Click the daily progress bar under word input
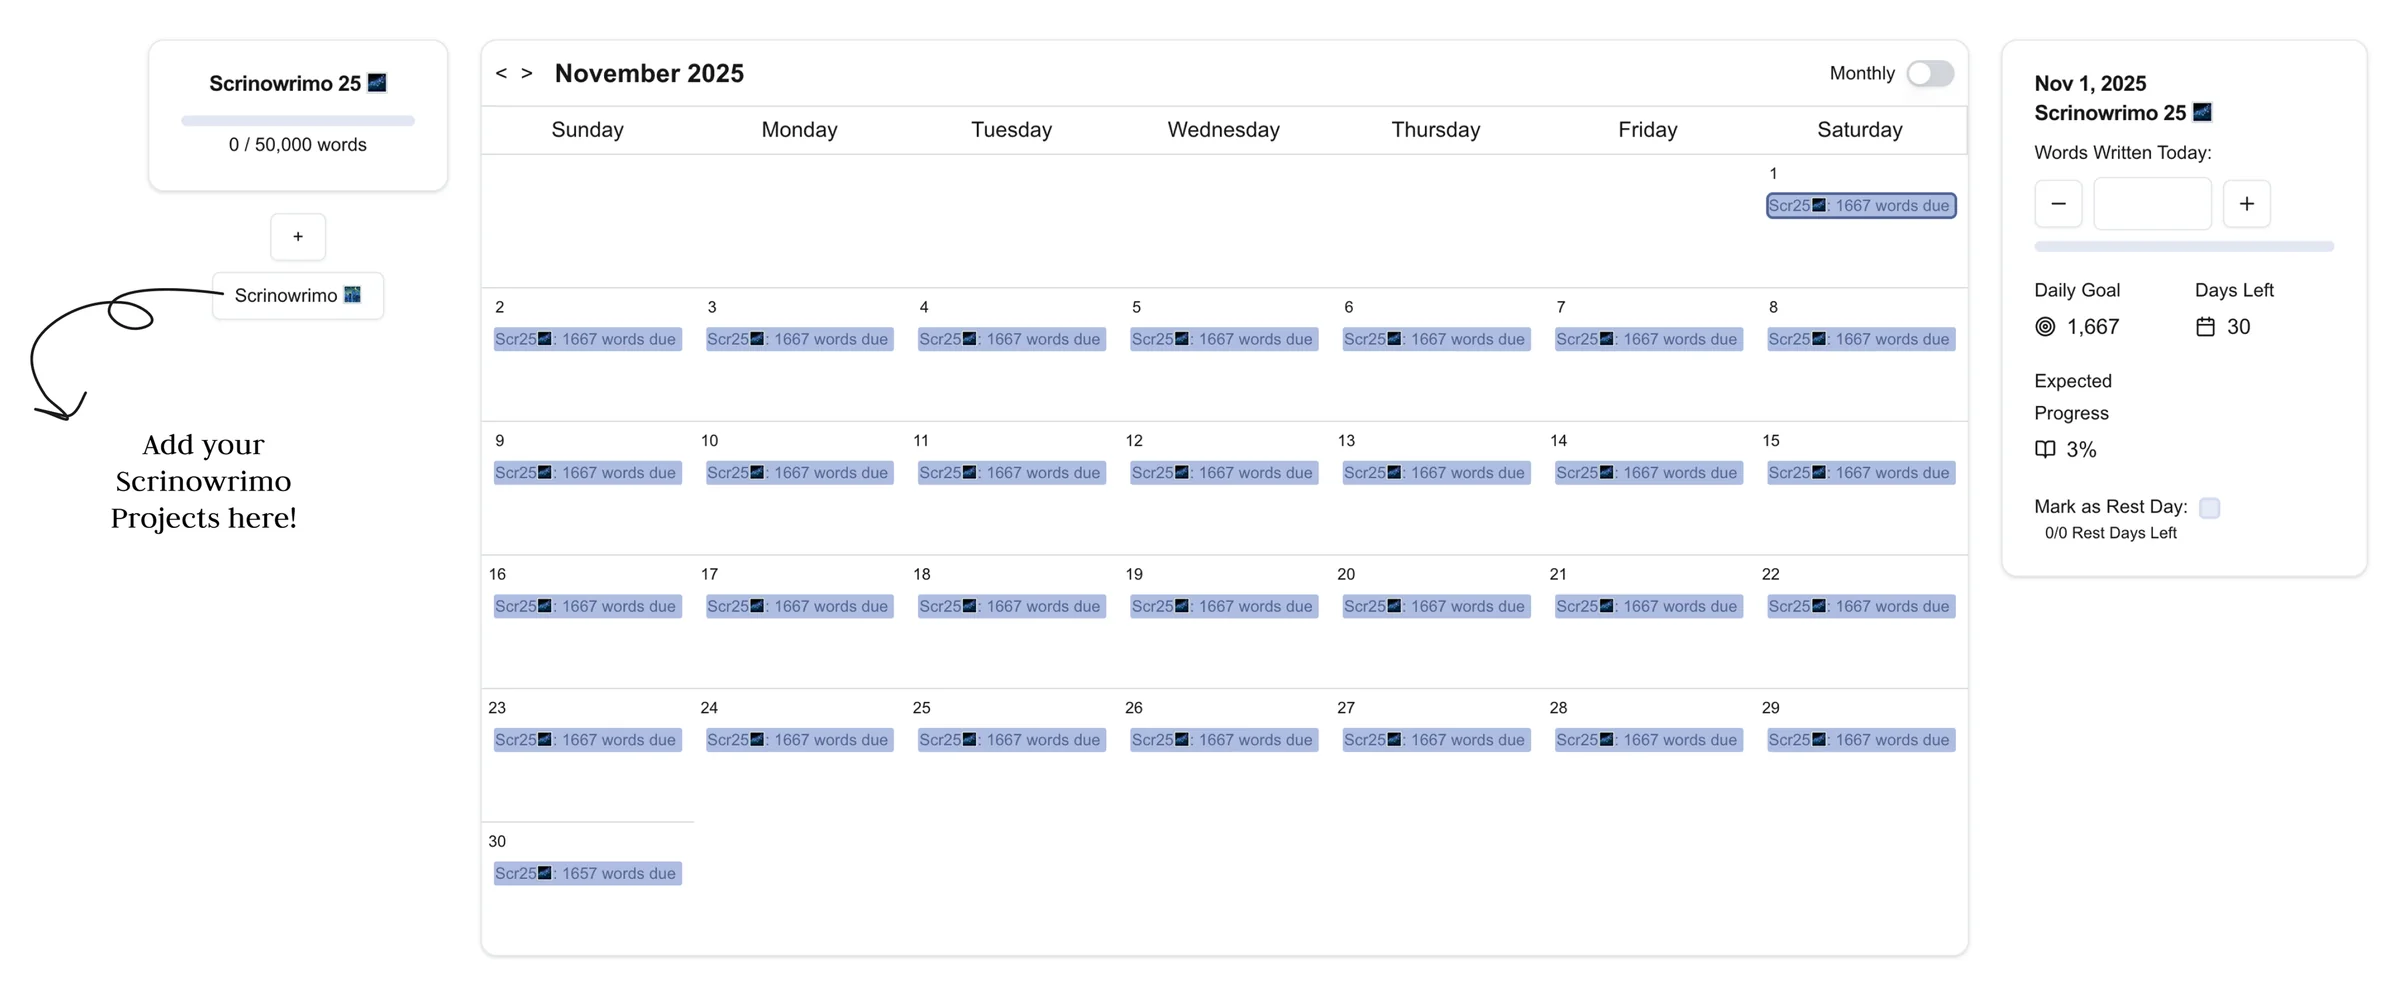Image resolution: width=2400 pixels, height=982 pixels. (x=2183, y=246)
